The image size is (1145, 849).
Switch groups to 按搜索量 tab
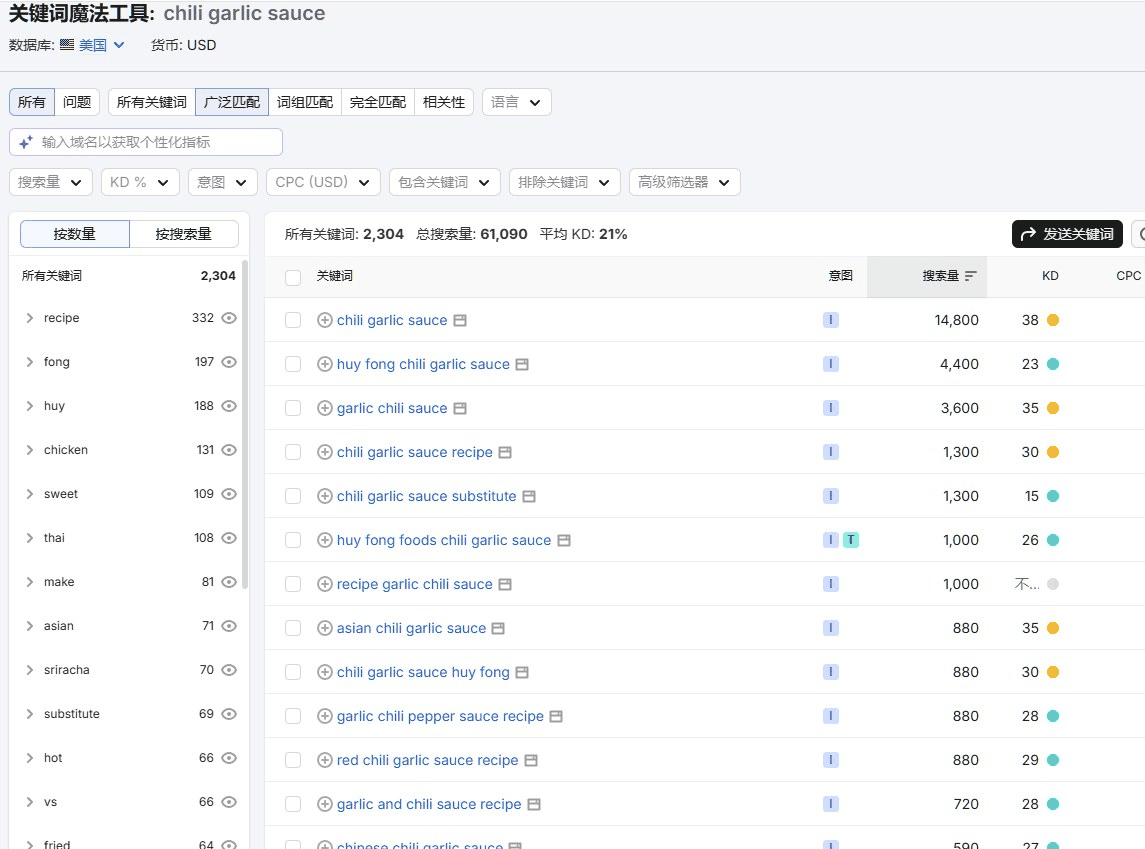pyautogui.click(x=184, y=234)
